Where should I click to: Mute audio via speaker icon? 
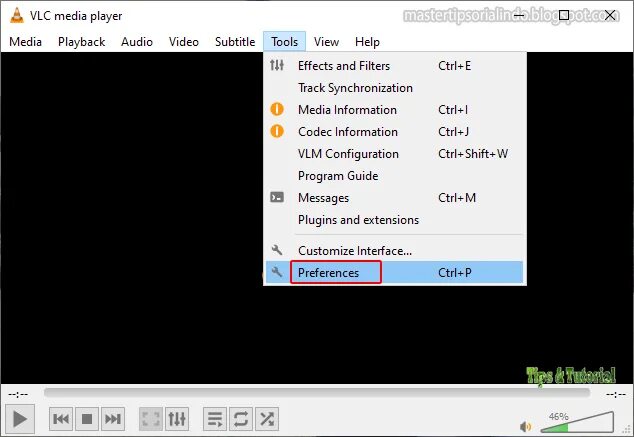pos(525,426)
